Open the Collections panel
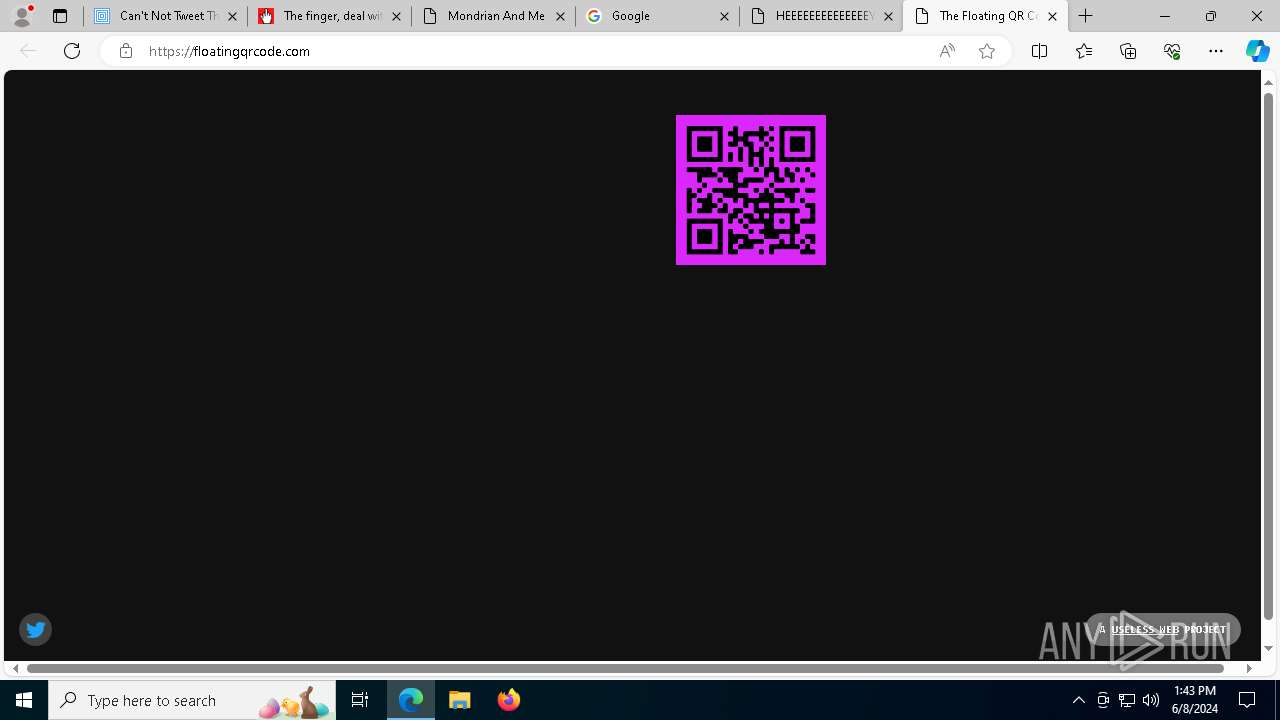 click(x=1128, y=51)
